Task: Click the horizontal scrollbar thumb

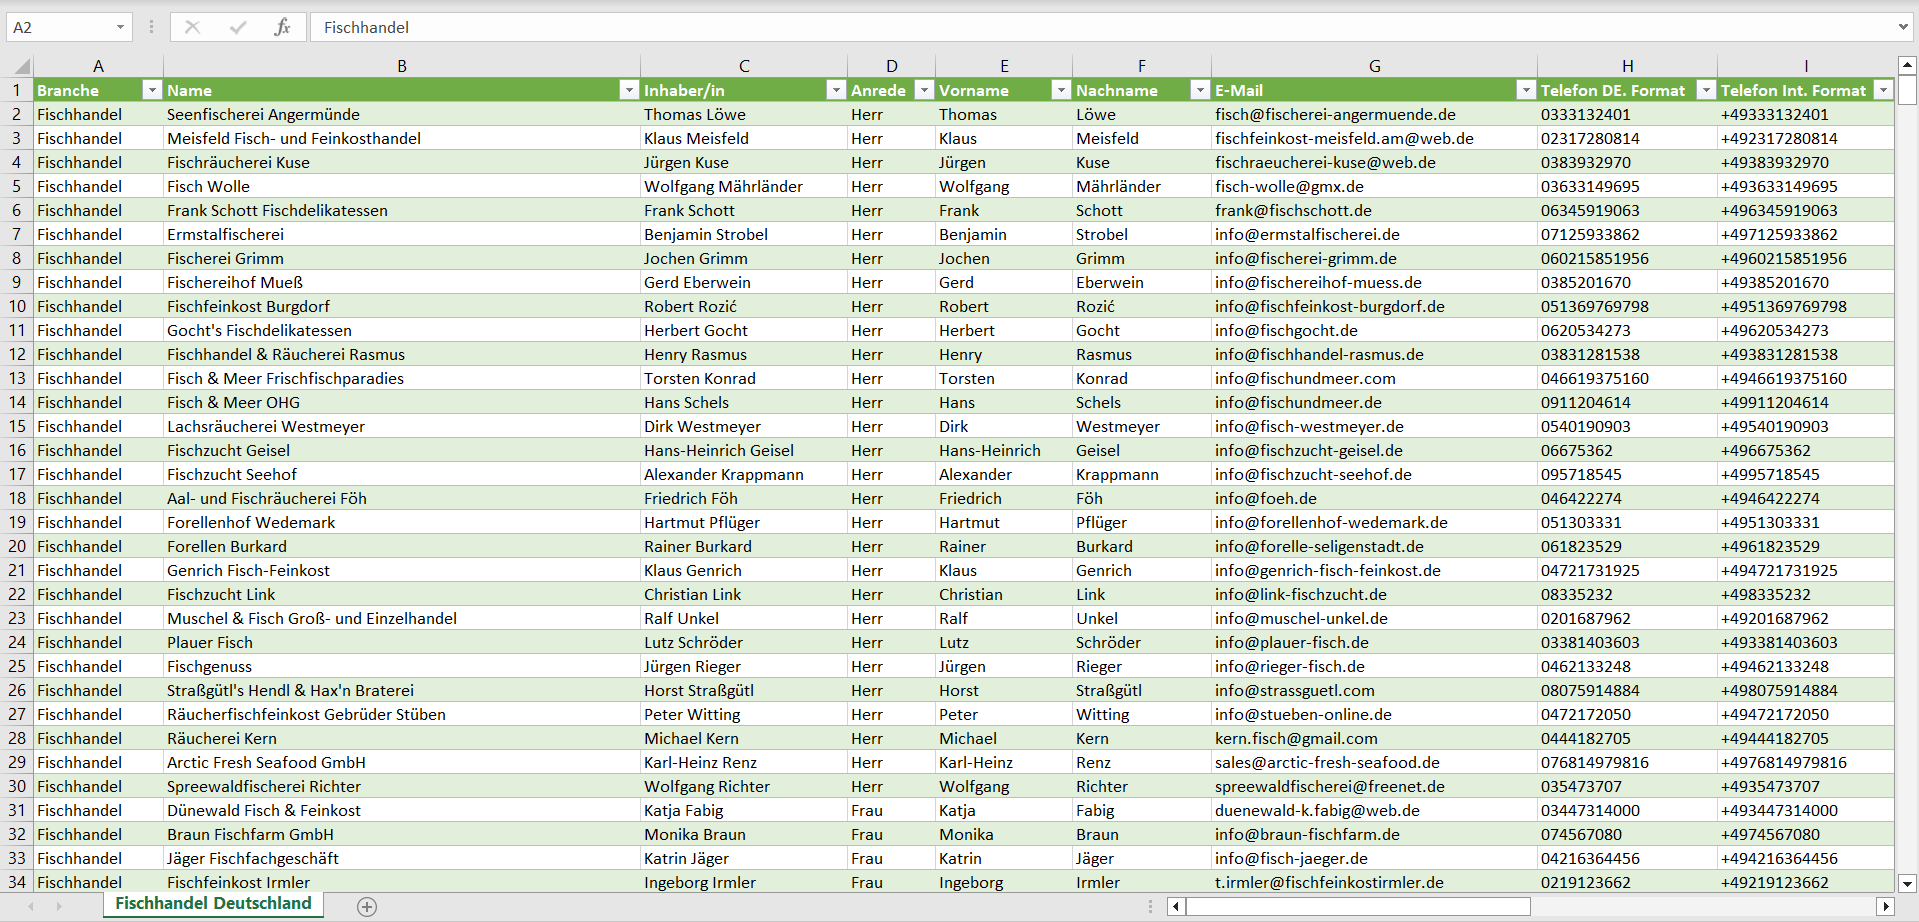Action: pos(1358,907)
